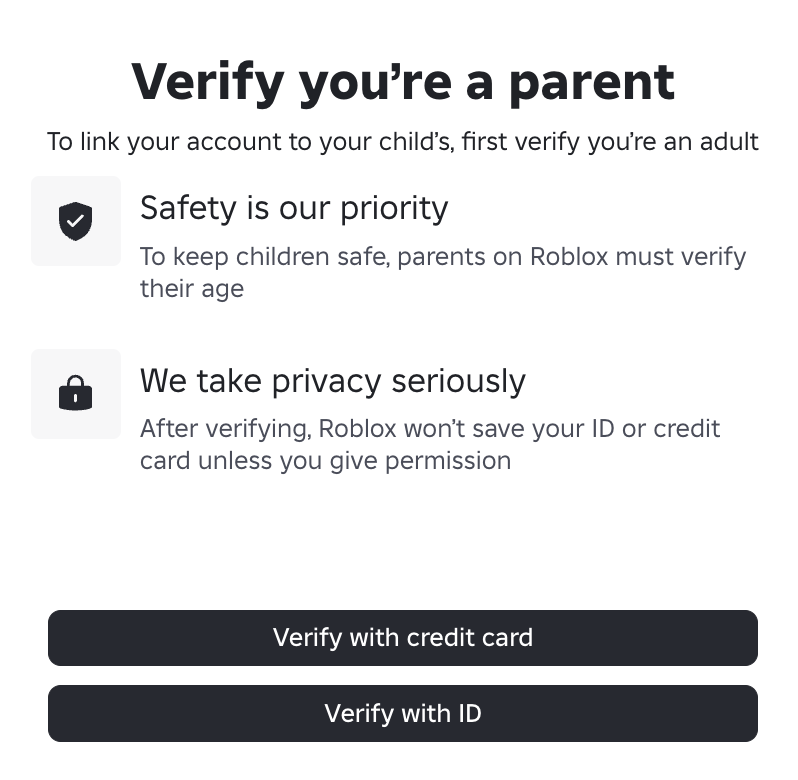Click the padlock privacy icon
Viewport: 798px width, 780px height.
(75, 394)
